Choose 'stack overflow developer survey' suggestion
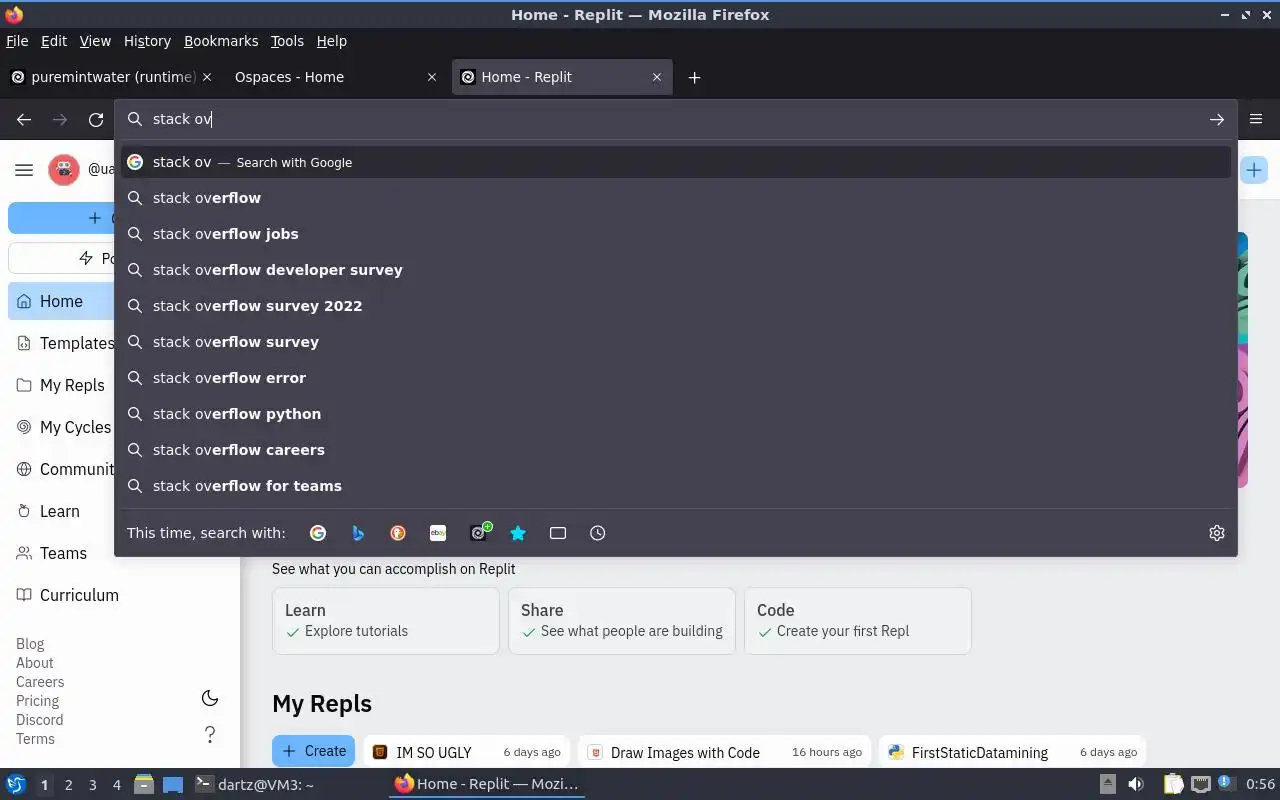 tap(676, 270)
